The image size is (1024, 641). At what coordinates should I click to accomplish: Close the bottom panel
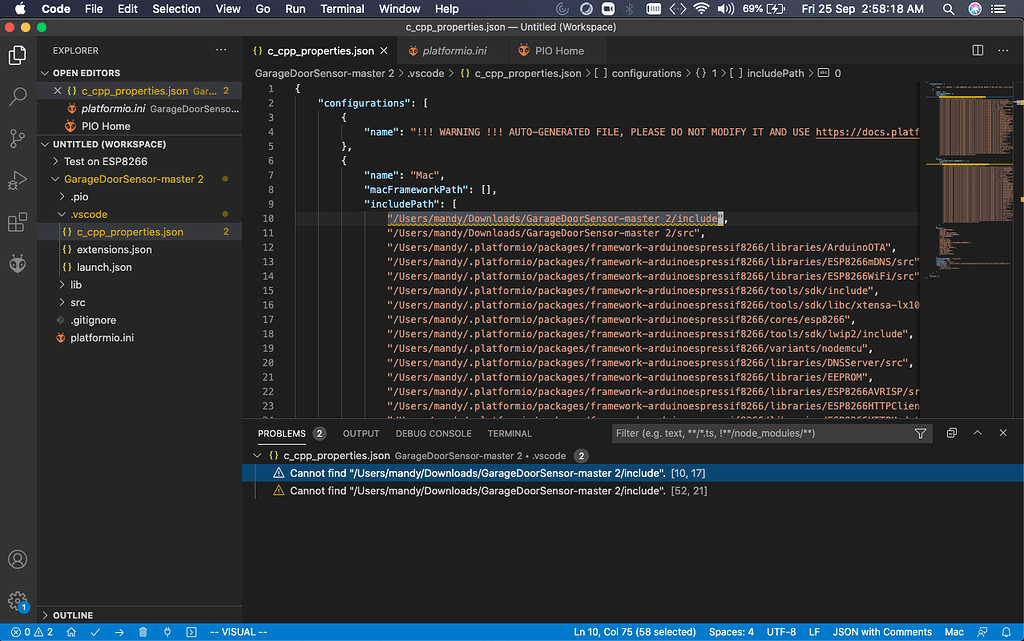coord(1003,433)
